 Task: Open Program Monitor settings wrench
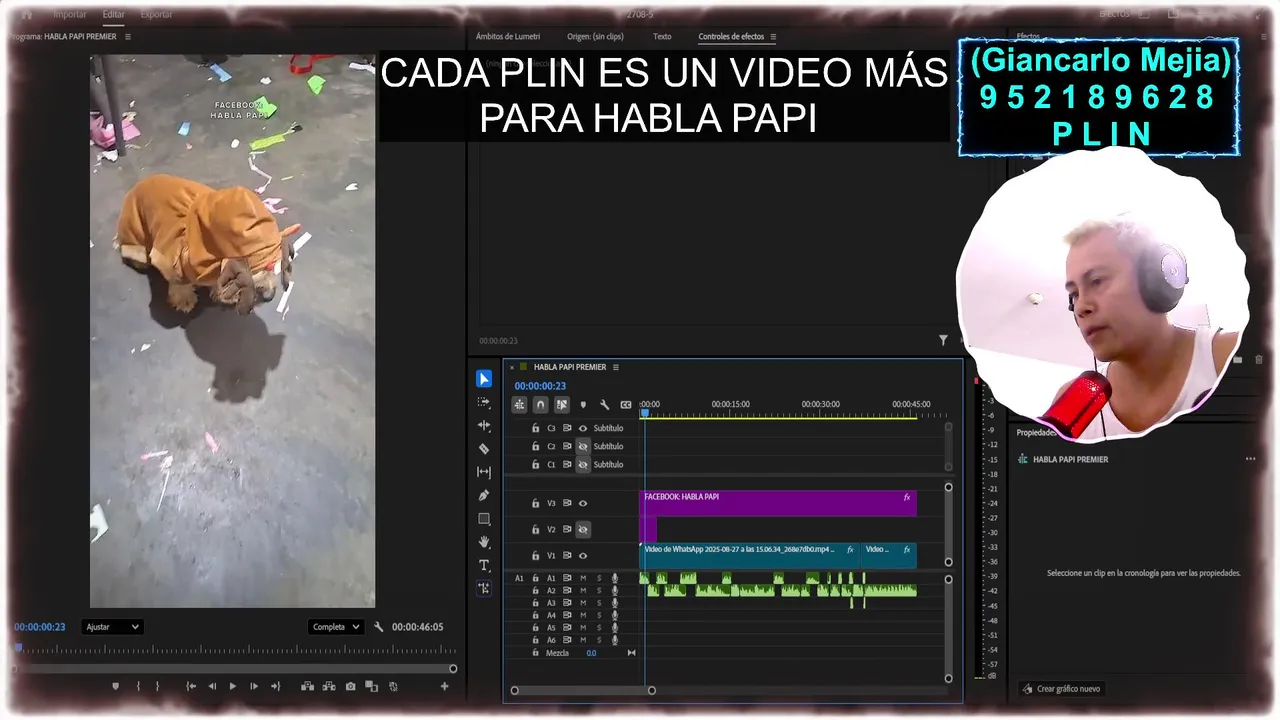(x=379, y=627)
